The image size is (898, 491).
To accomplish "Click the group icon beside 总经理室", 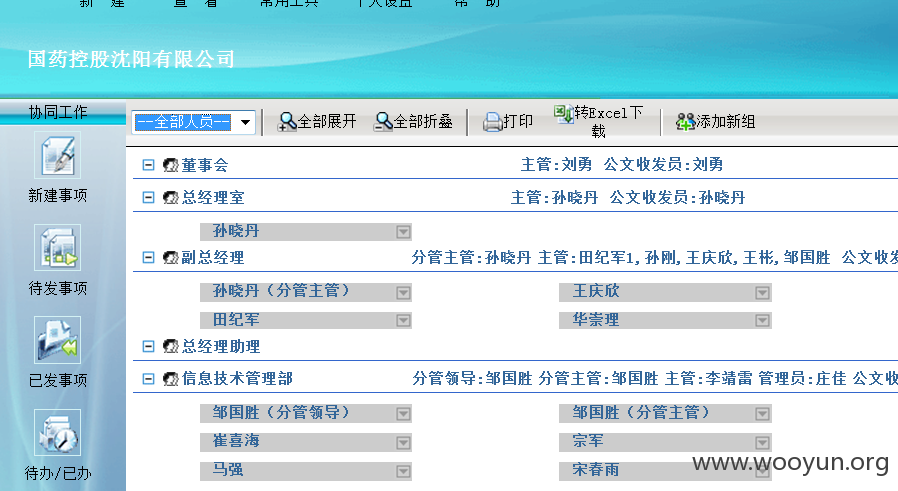I will click(x=171, y=198).
